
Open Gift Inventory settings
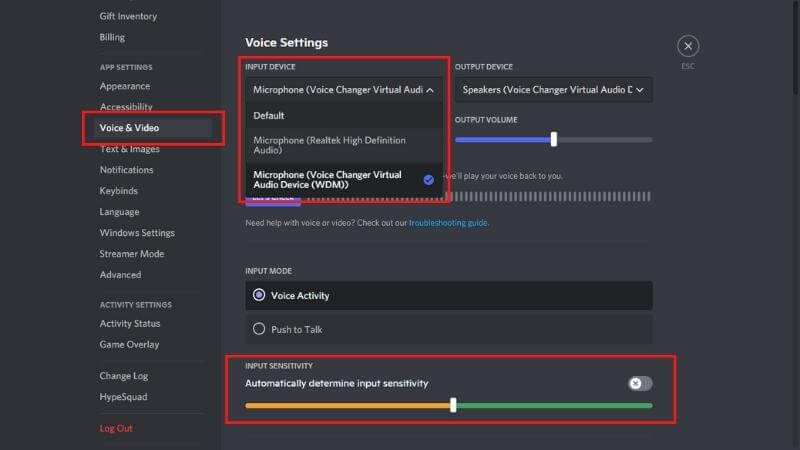tap(128, 16)
